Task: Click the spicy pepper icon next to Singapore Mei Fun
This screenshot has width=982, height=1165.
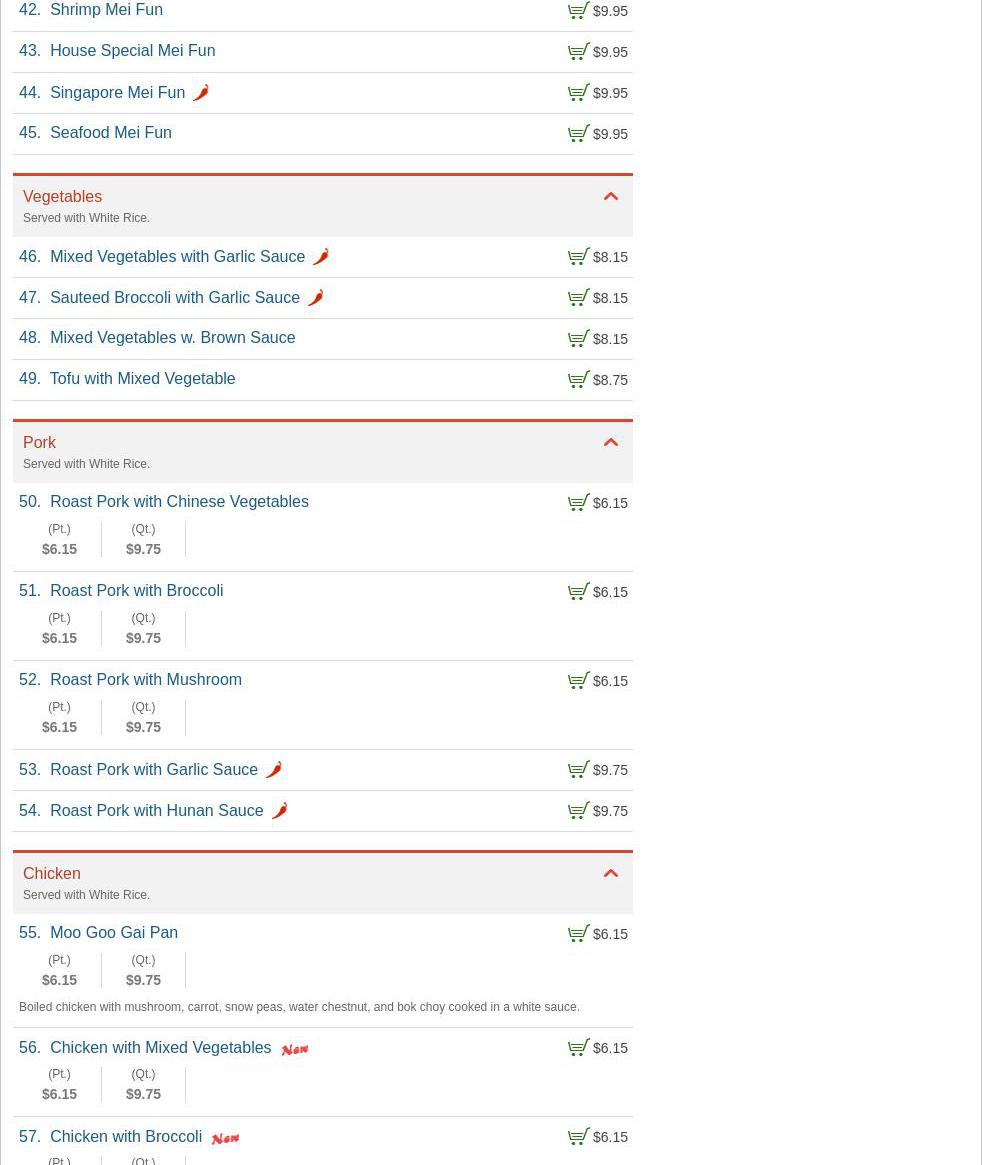Action: pyautogui.click(x=201, y=93)
